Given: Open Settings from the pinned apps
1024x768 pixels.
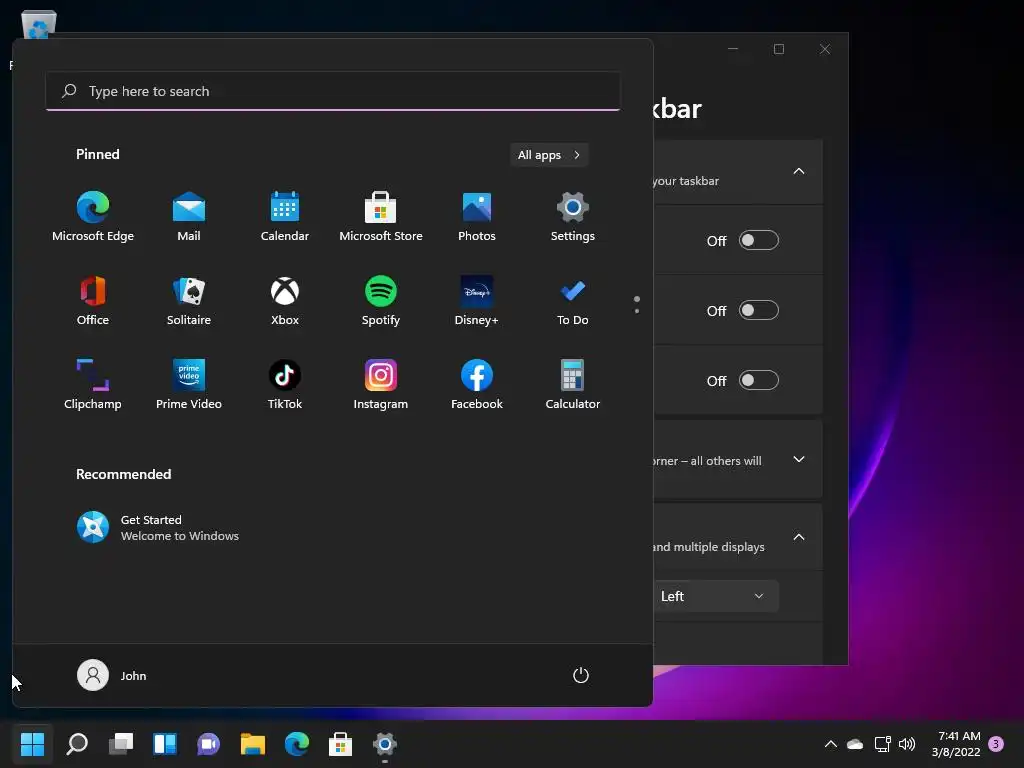Looking at the screenshot, I should click(573, 217).
